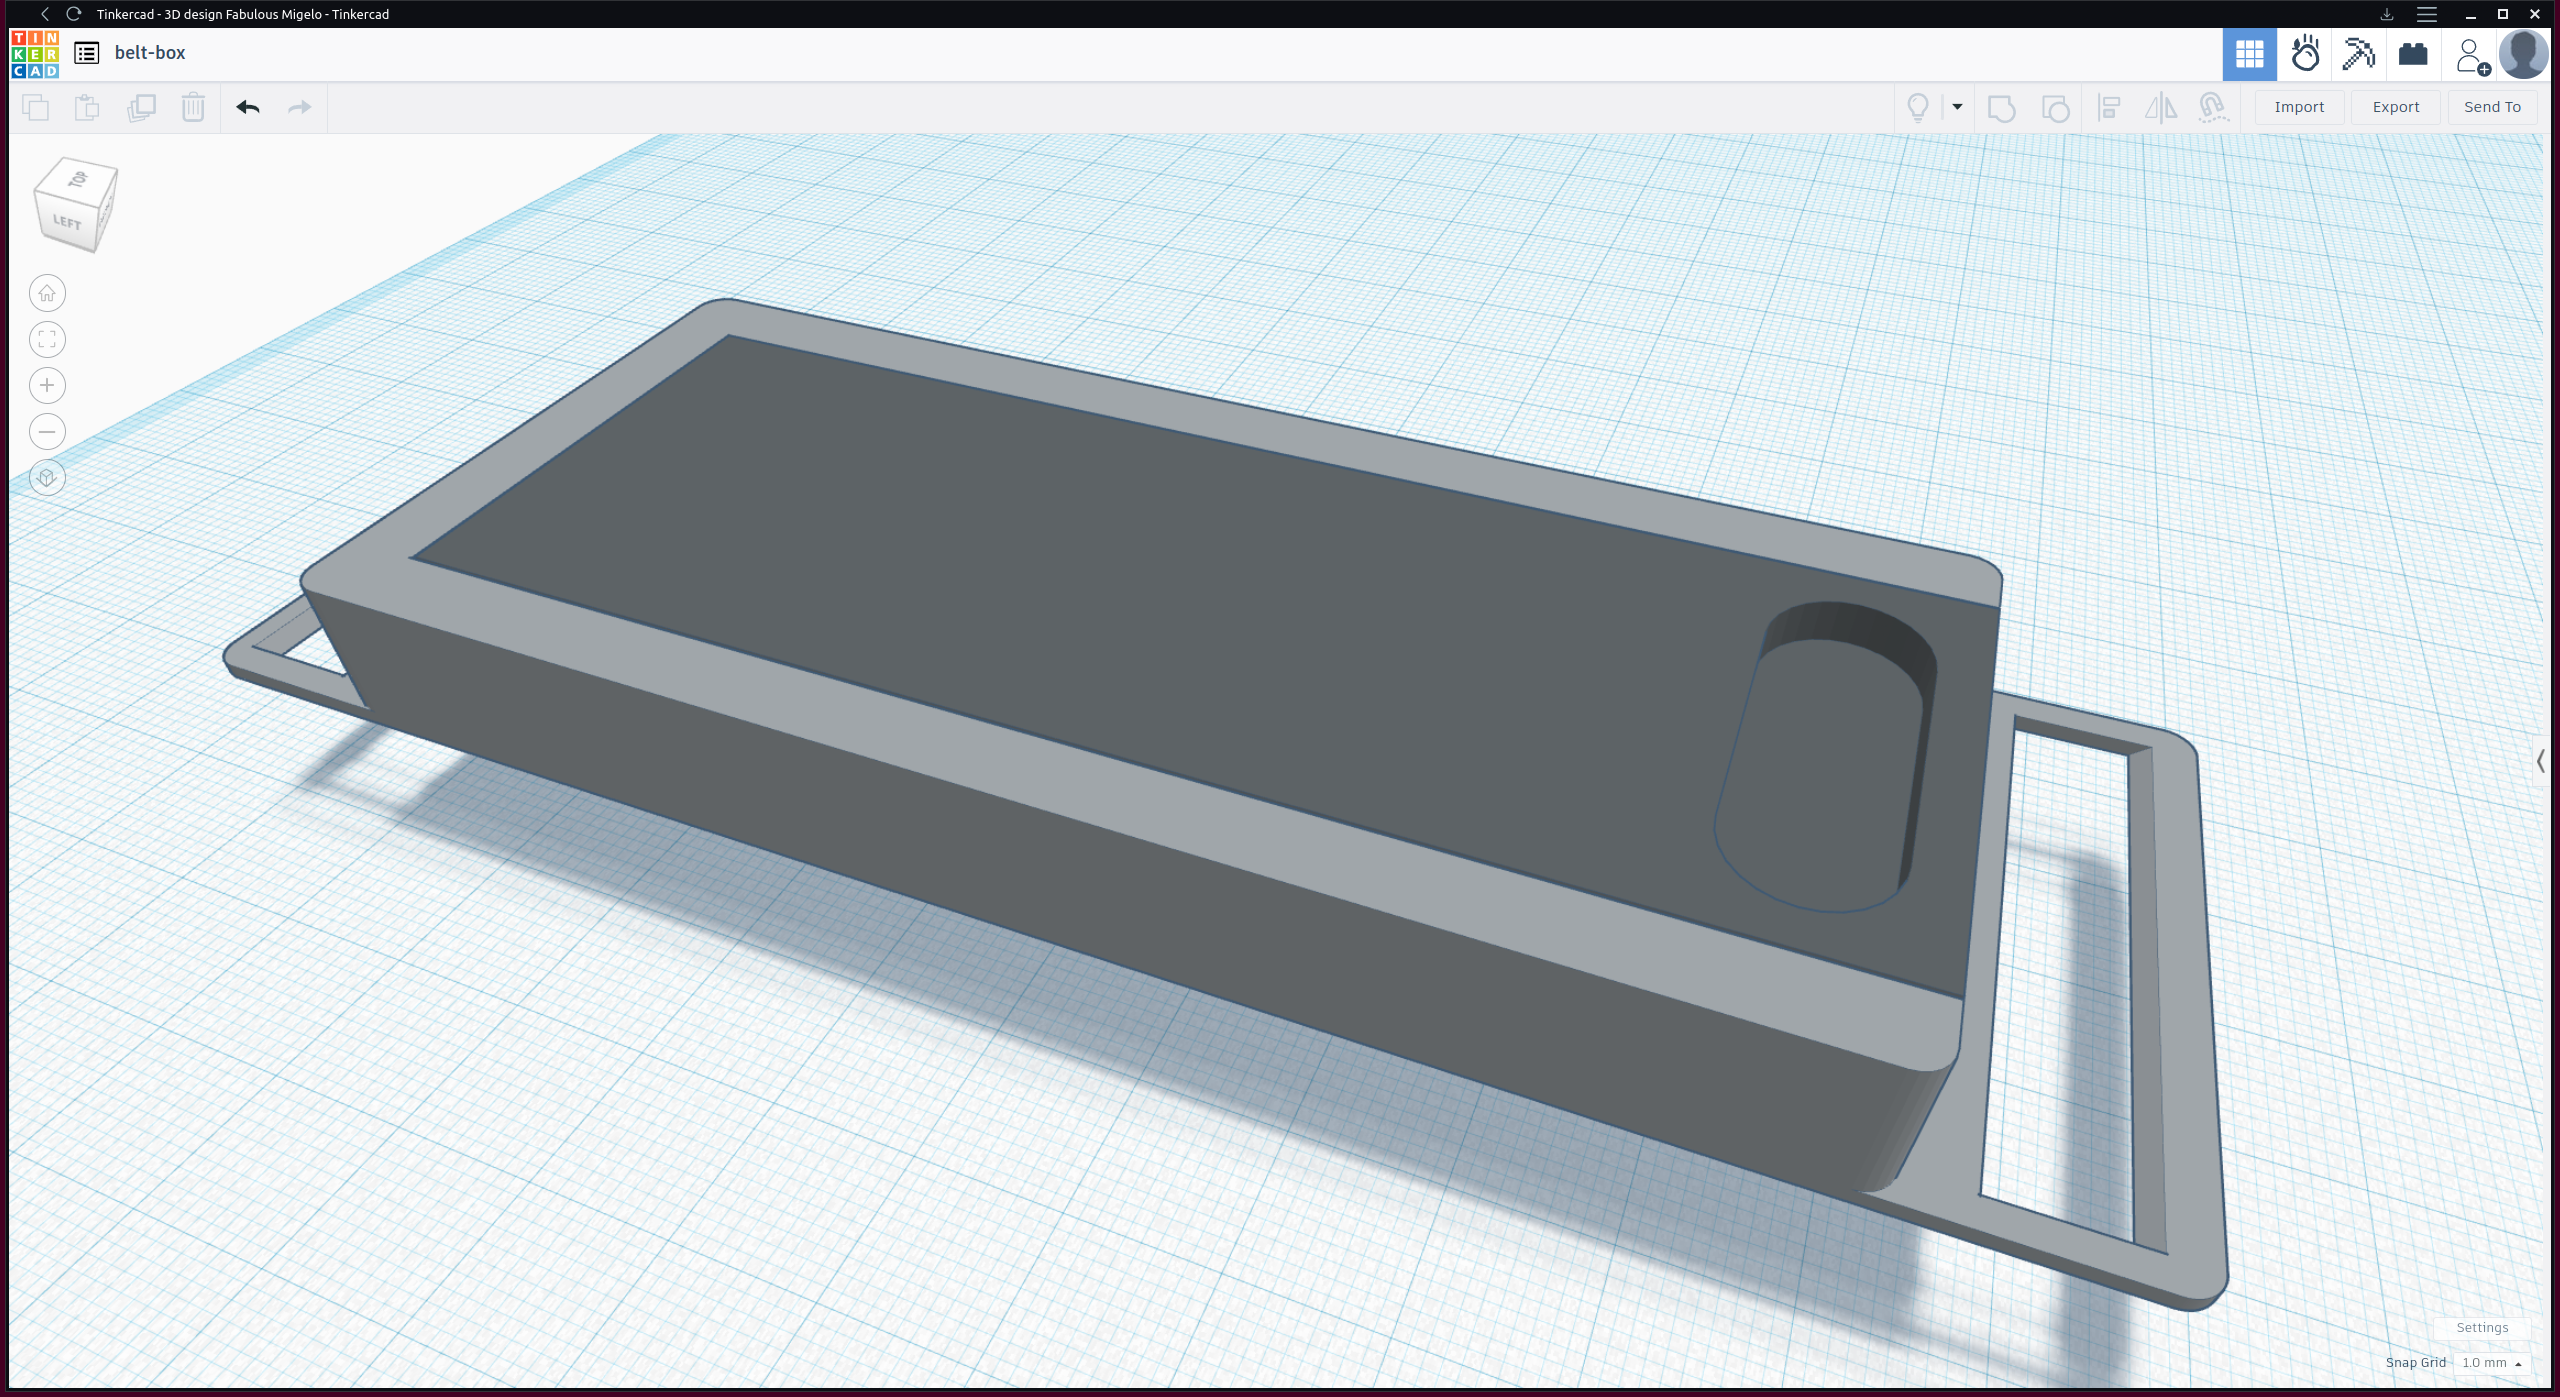This screenshot has height=1397, width=2560.
Task: Open the browser hamburger menu
Action: pos(2426,14)
